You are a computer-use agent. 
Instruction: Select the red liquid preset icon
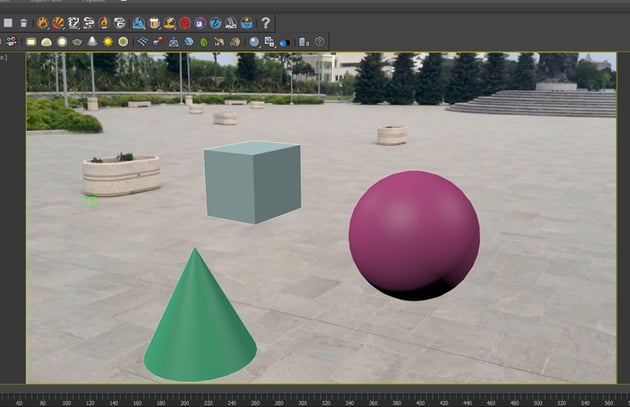185,23
